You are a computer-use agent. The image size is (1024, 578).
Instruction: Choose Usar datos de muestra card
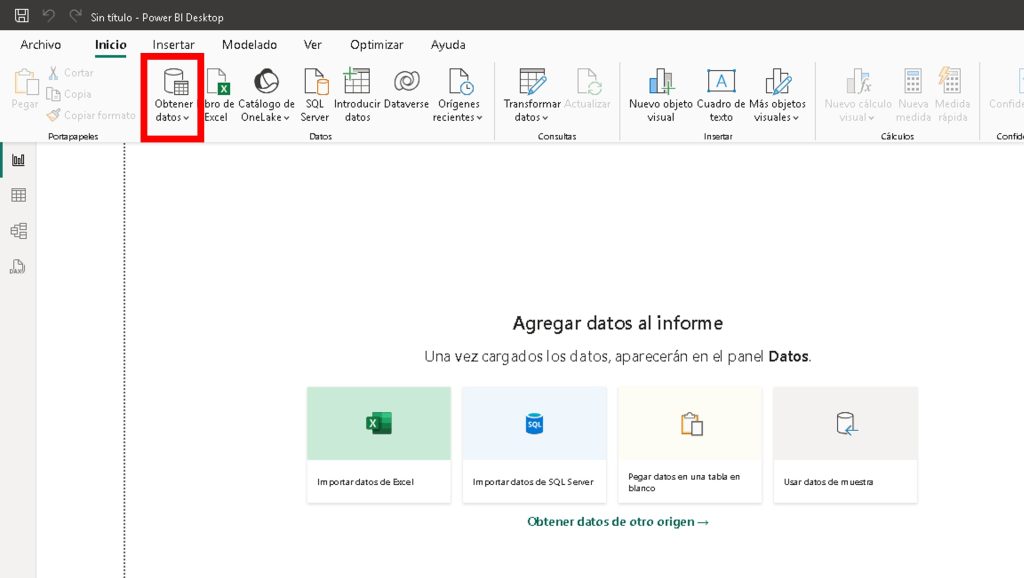click(x=845, y=445)
